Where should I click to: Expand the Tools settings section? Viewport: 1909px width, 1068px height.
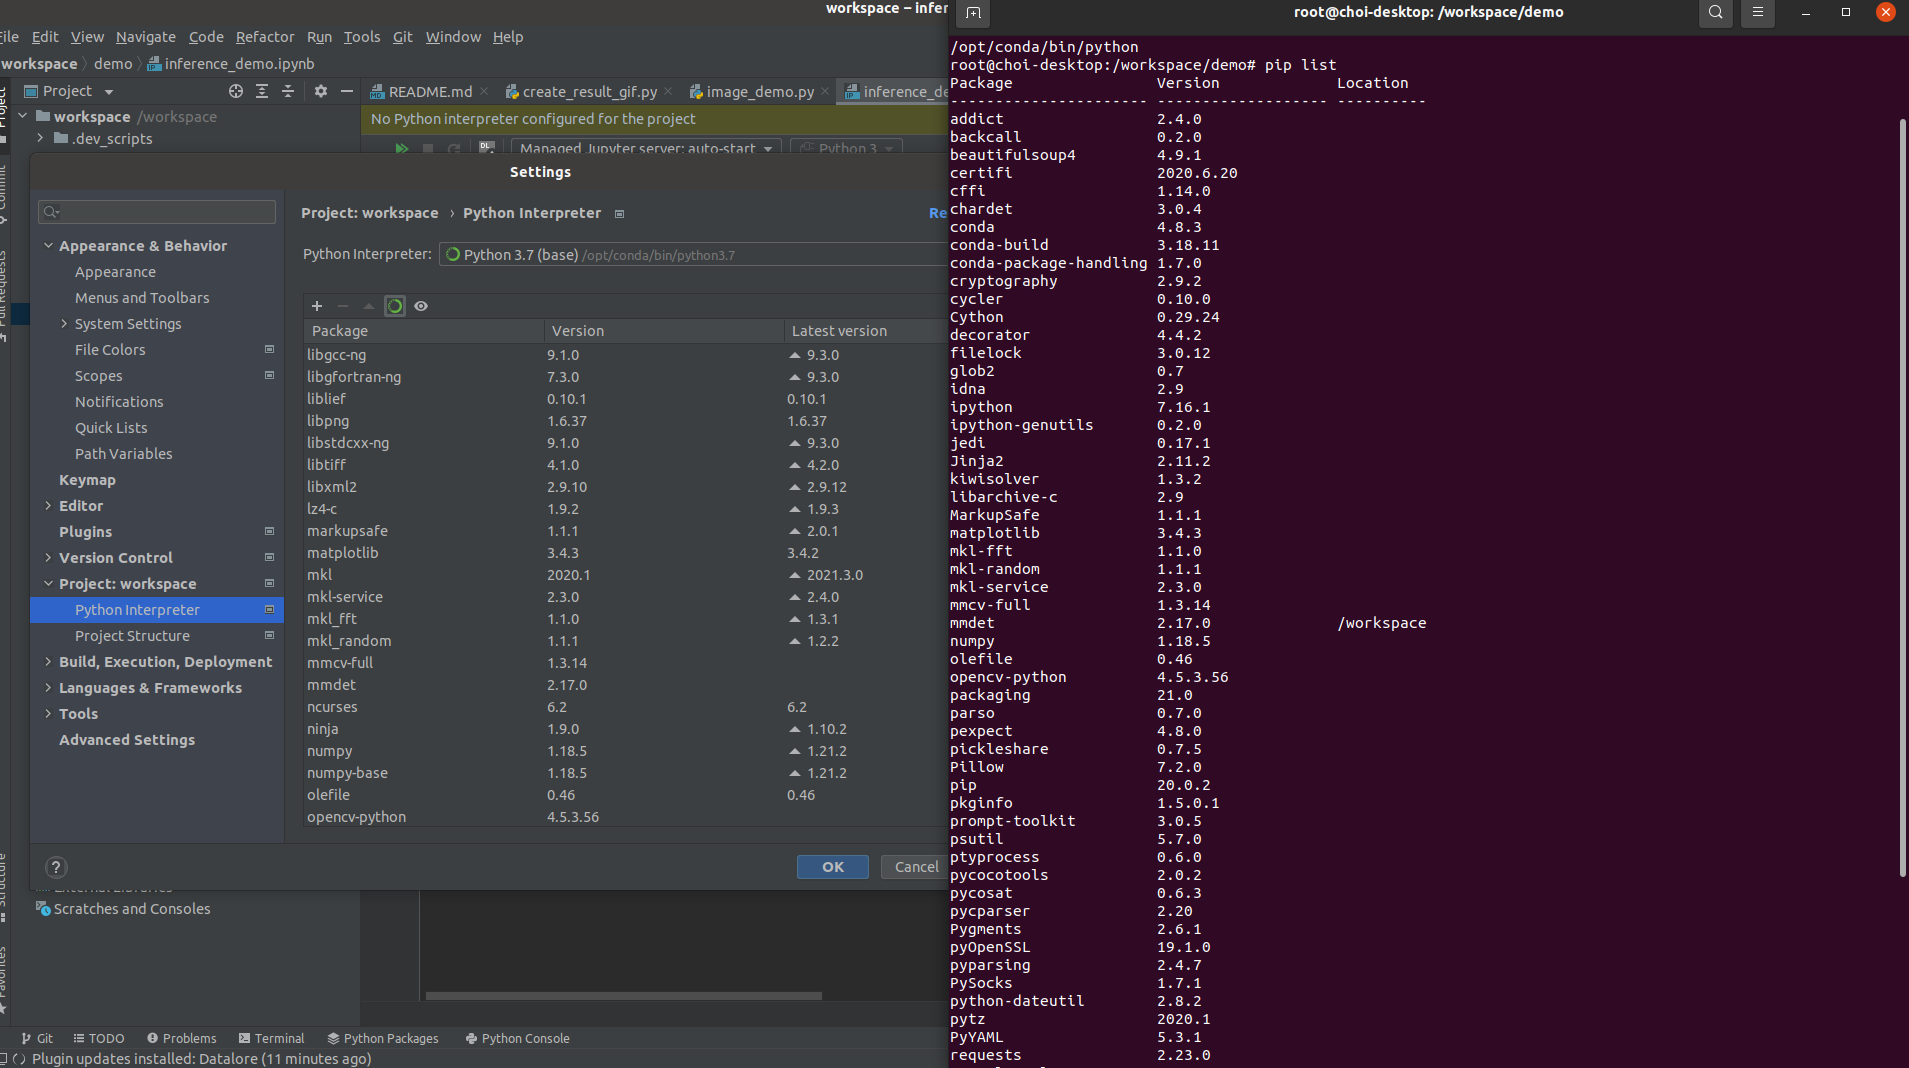48,713
